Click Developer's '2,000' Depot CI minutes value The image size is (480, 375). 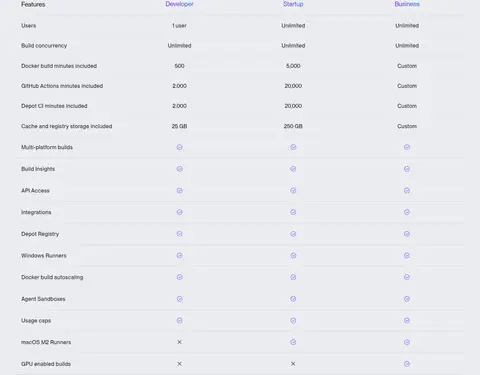[179, 106]
